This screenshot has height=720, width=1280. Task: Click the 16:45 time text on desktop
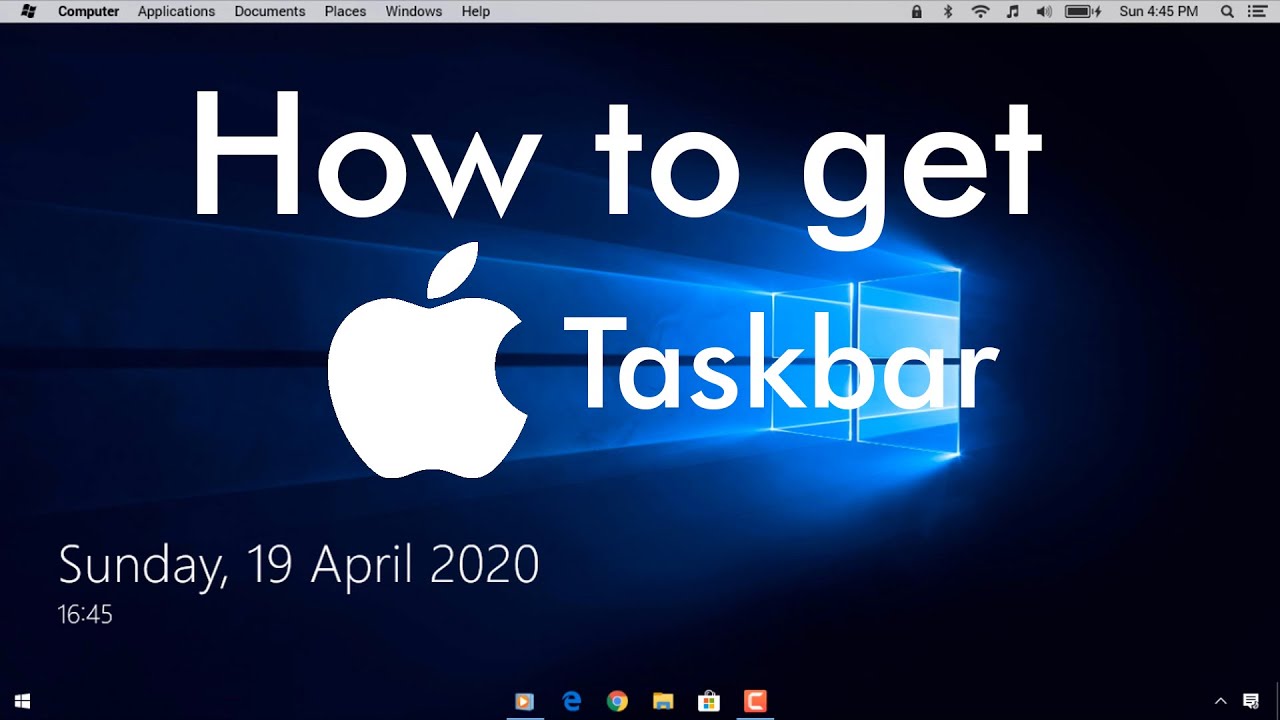85,615
